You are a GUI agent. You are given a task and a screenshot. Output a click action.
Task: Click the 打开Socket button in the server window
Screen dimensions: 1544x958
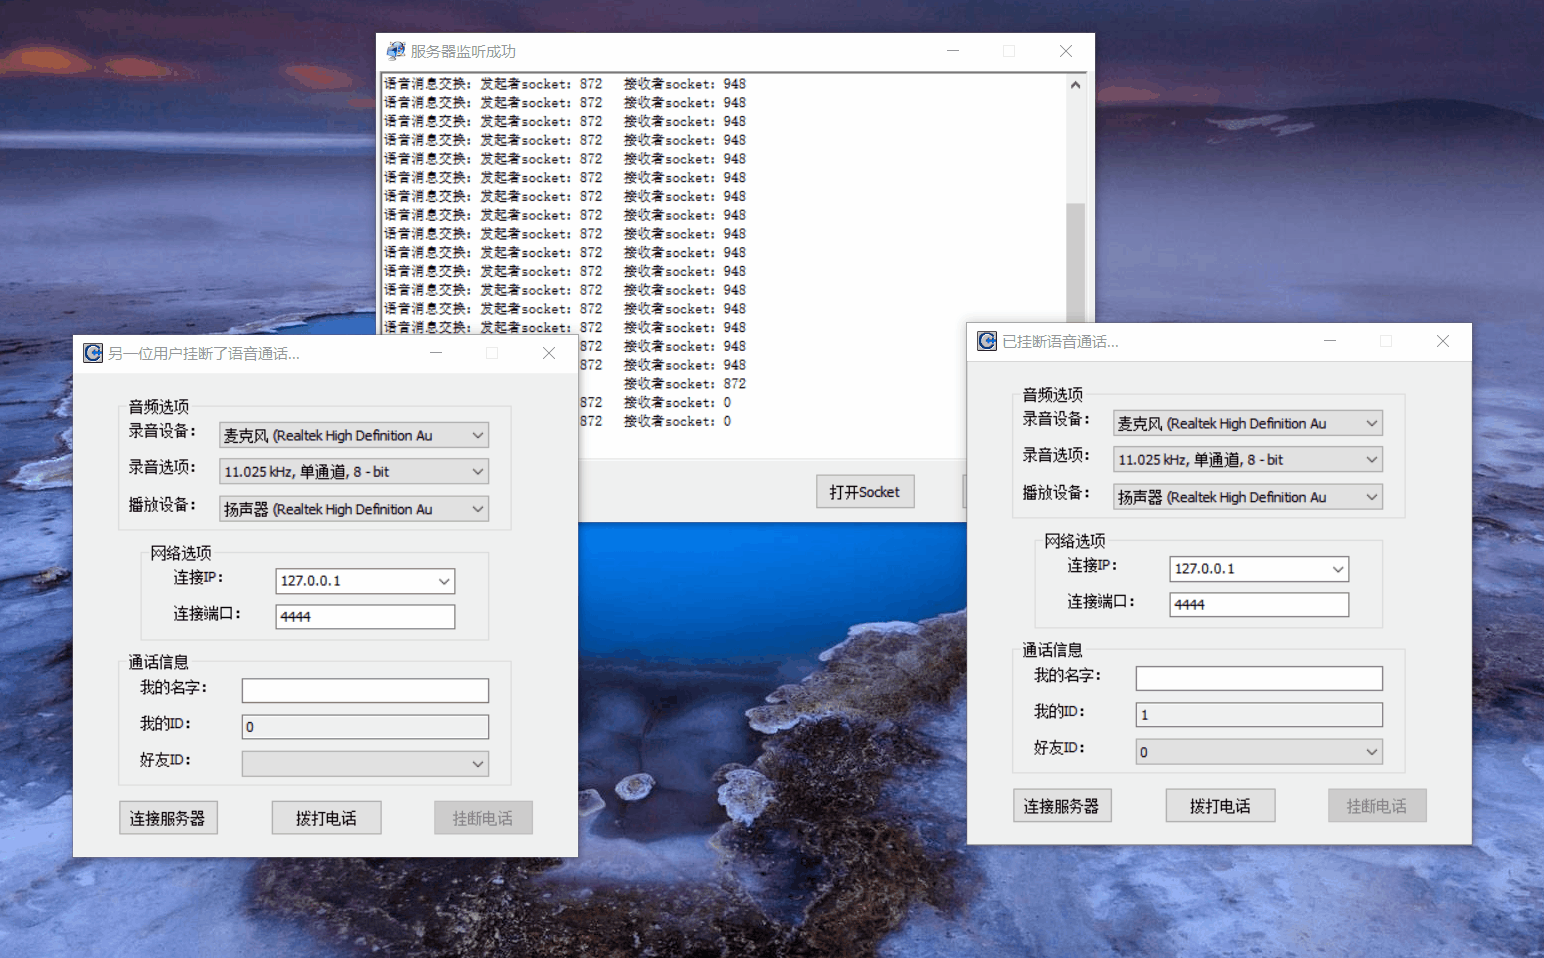coord(864,490)
